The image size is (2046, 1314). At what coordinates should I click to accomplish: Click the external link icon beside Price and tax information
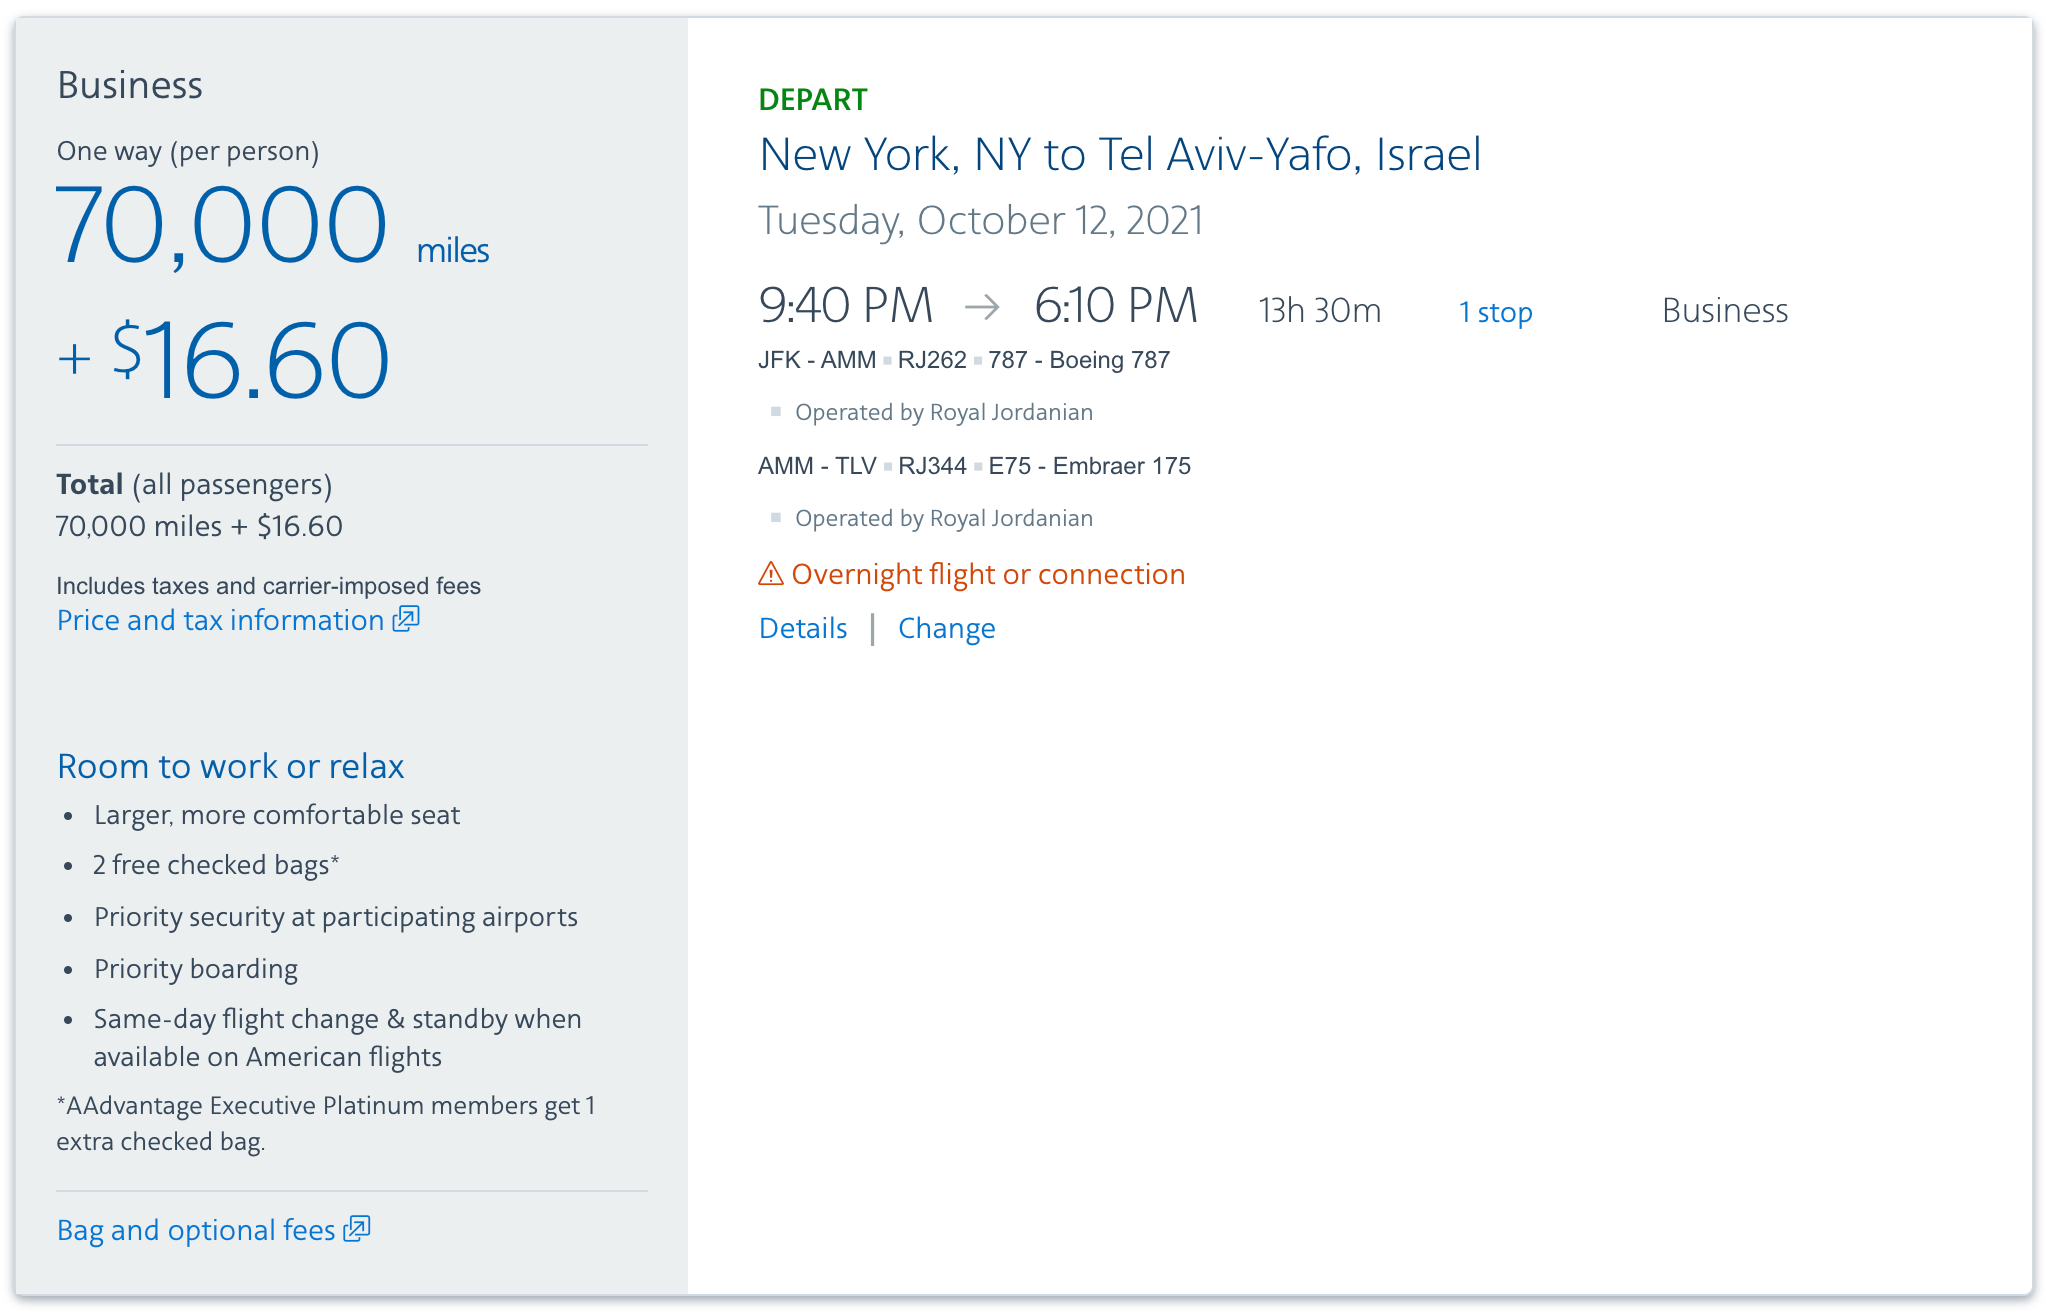click(406, 619)
